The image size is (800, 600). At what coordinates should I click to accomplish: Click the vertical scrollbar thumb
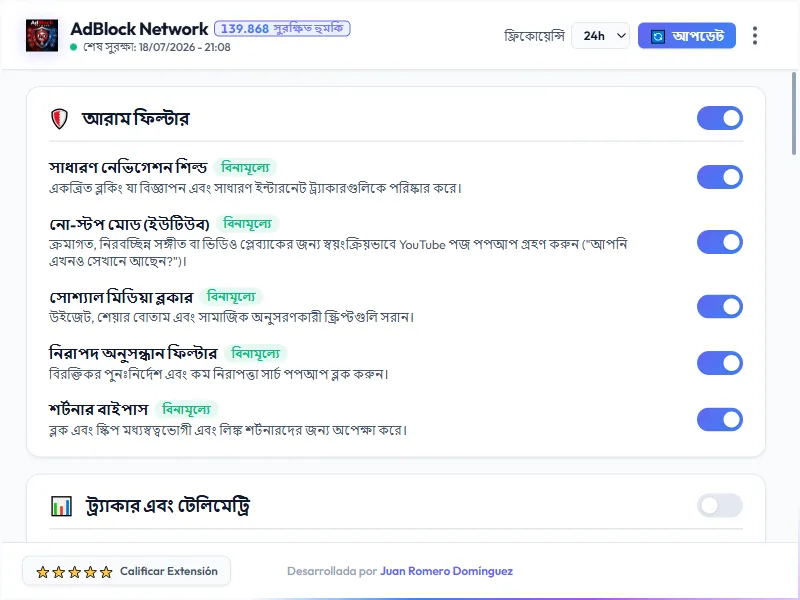tap(794, 113)
